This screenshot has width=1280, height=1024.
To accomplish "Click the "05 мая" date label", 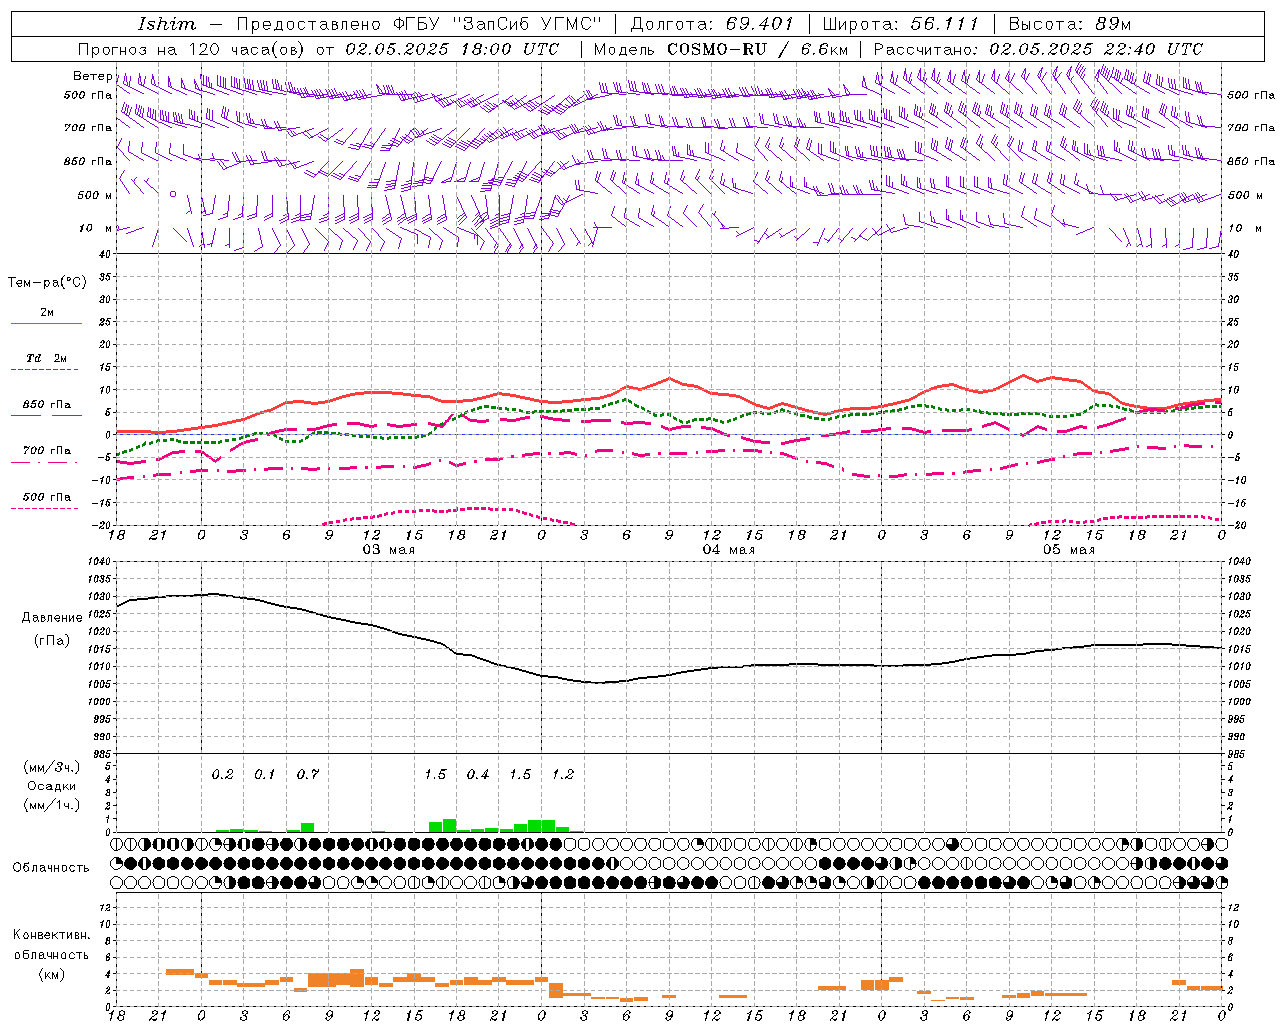I will [1068, 550].
